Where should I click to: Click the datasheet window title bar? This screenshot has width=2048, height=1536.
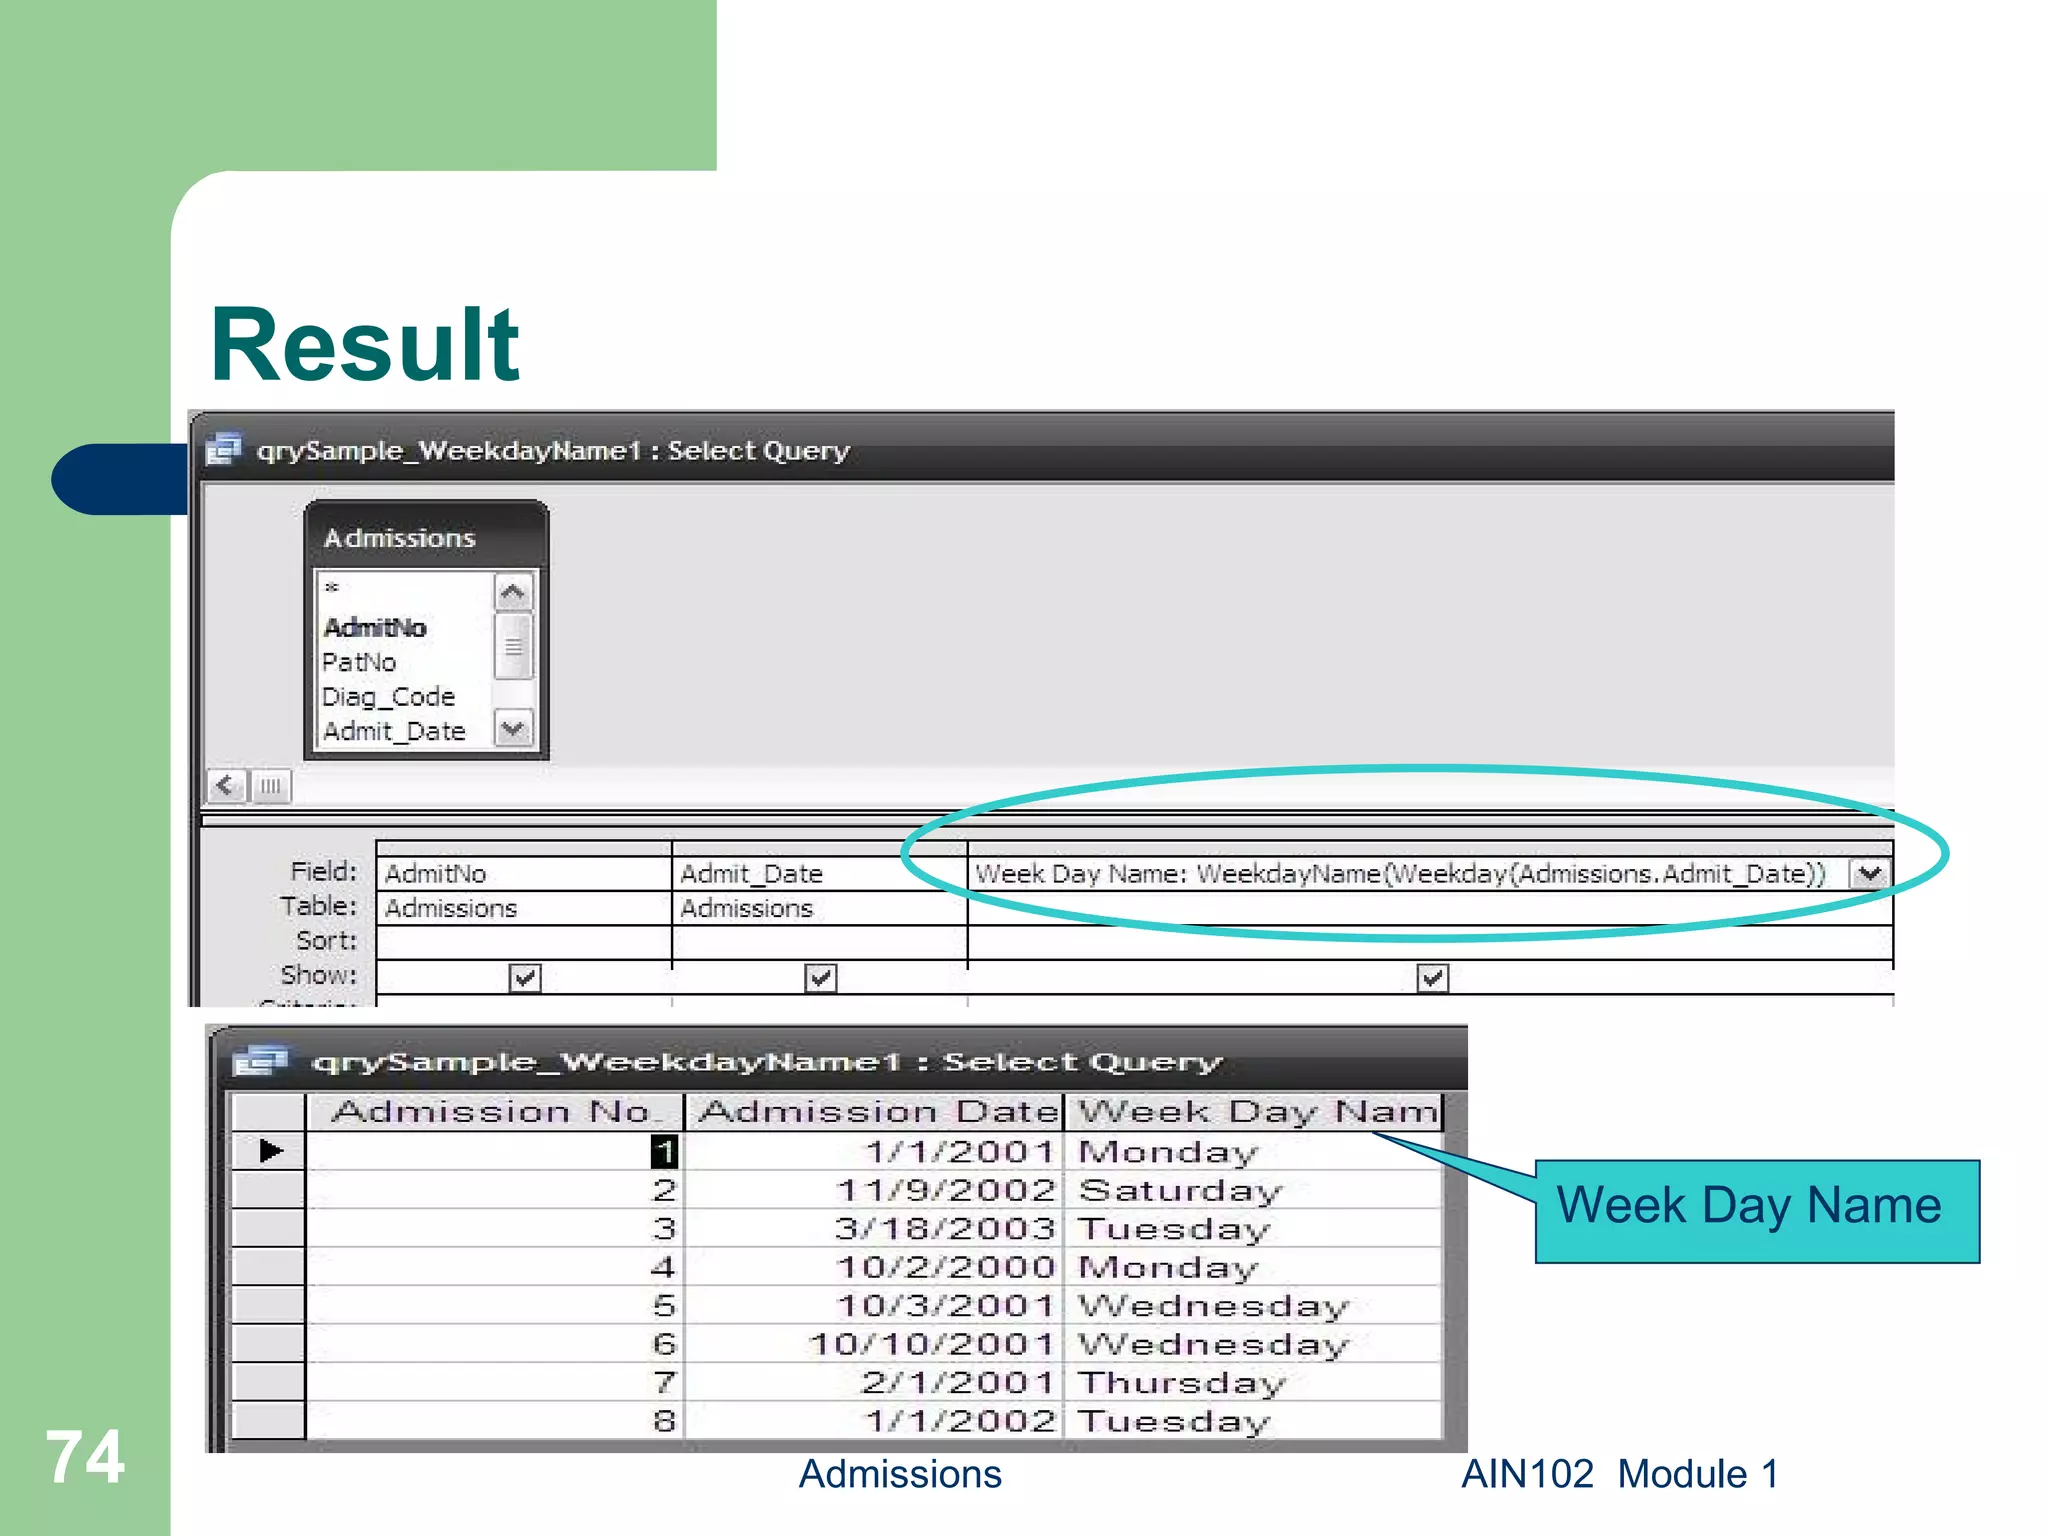tap(840, 1061)
